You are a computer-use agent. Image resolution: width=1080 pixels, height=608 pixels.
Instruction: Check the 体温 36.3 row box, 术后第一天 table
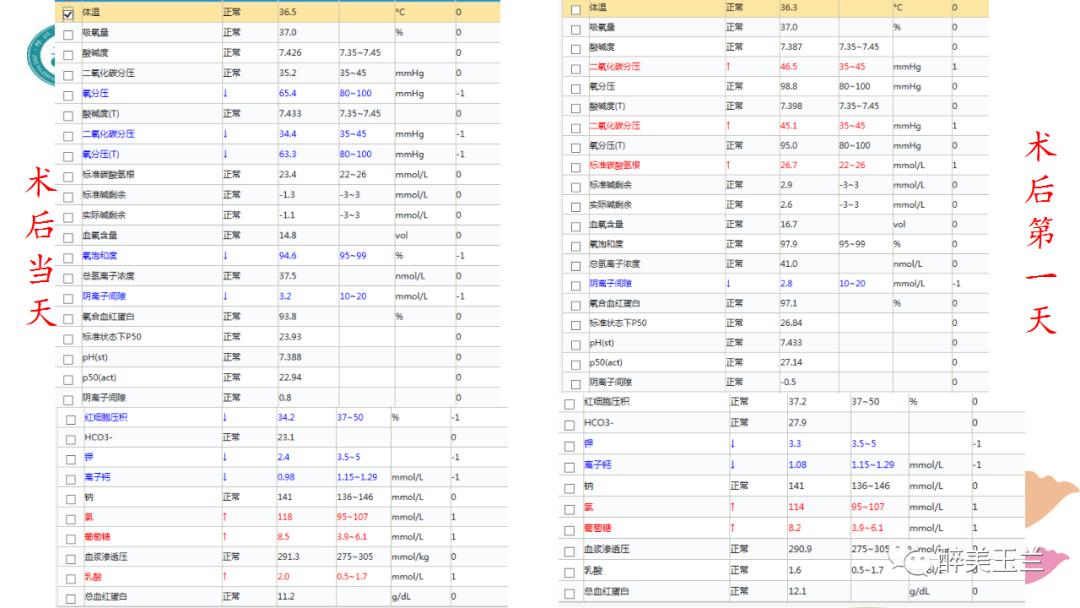575,10
